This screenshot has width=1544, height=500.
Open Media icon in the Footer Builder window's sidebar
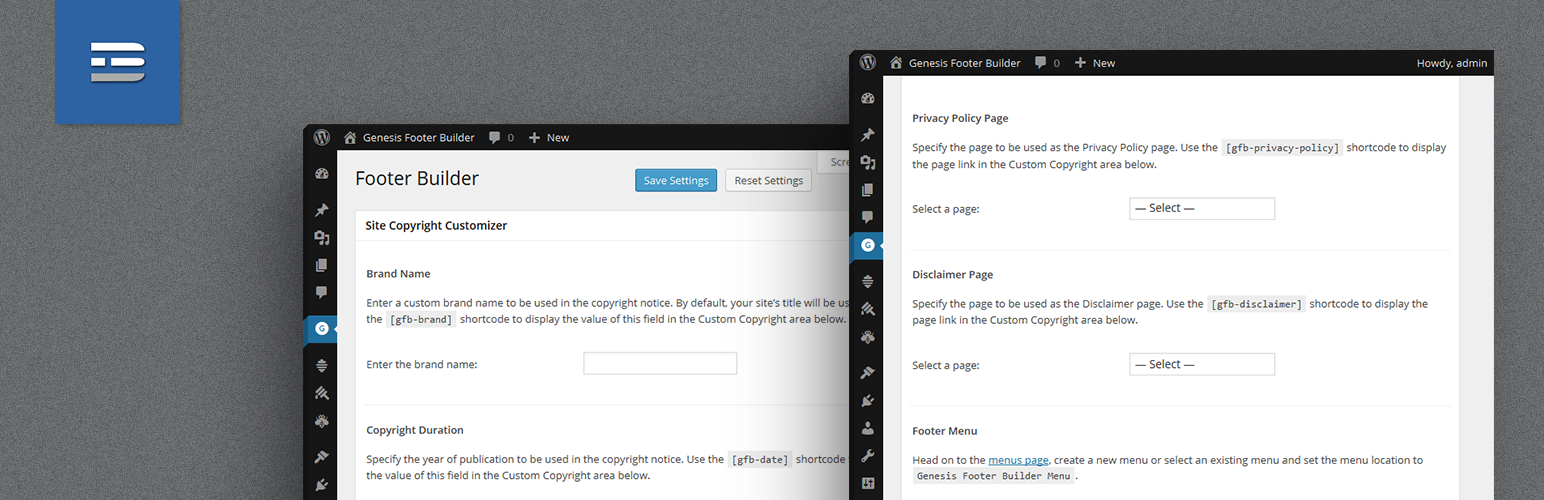pos(321,237)
